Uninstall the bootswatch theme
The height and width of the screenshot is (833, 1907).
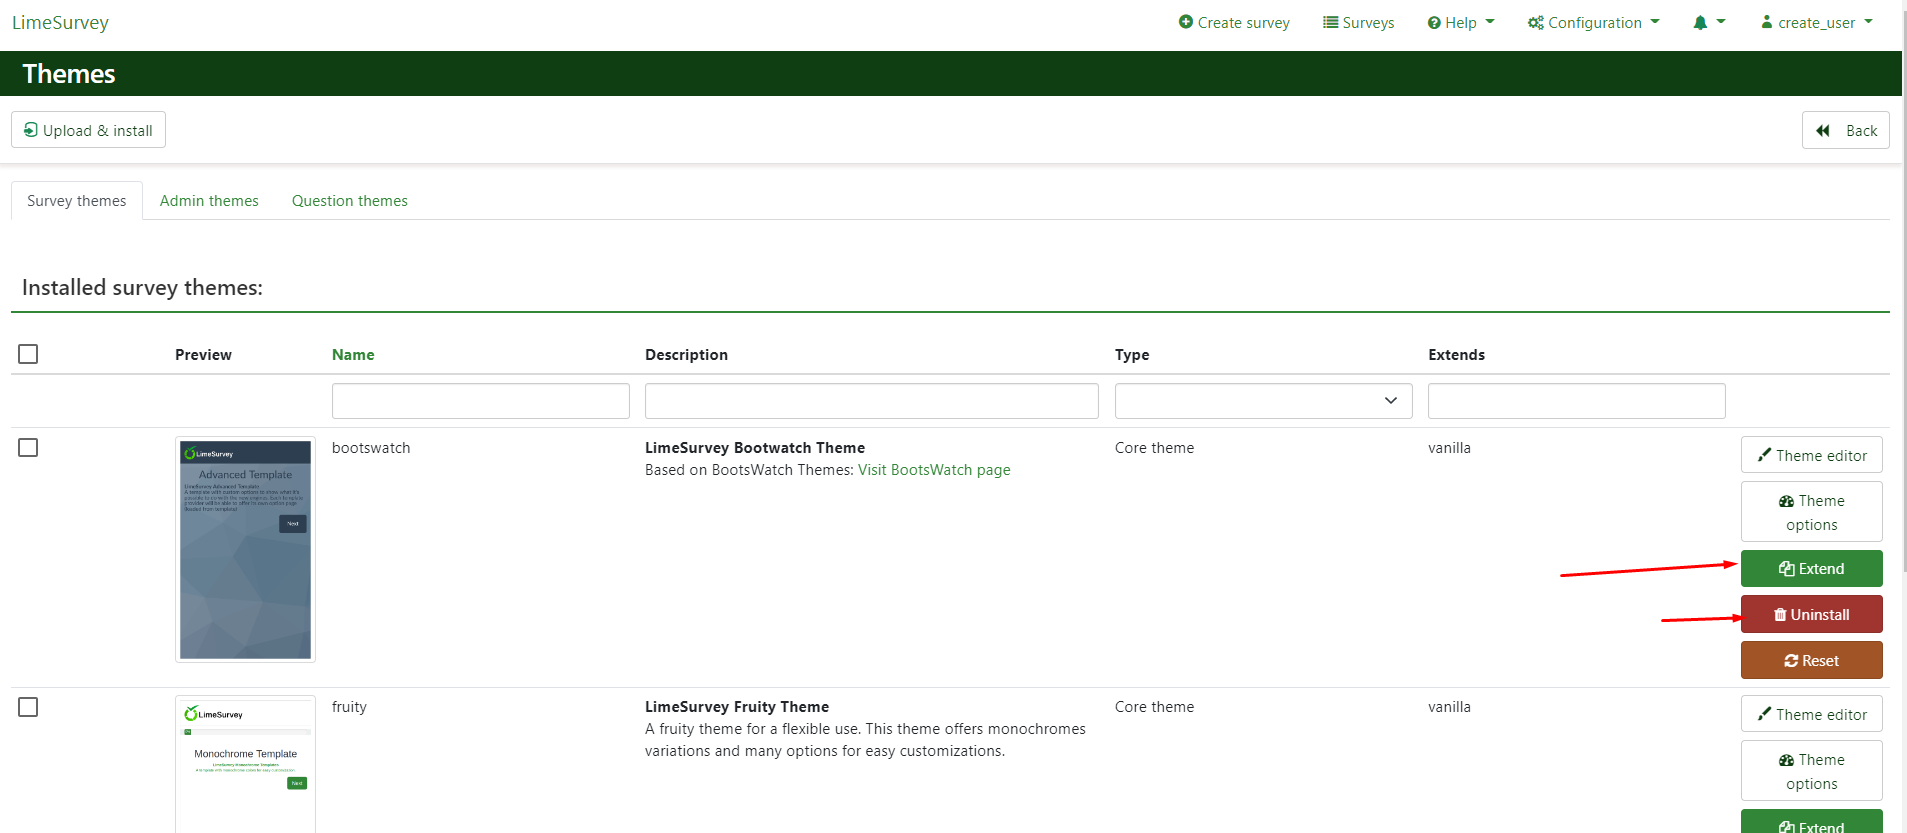[x=1811, y=615]
